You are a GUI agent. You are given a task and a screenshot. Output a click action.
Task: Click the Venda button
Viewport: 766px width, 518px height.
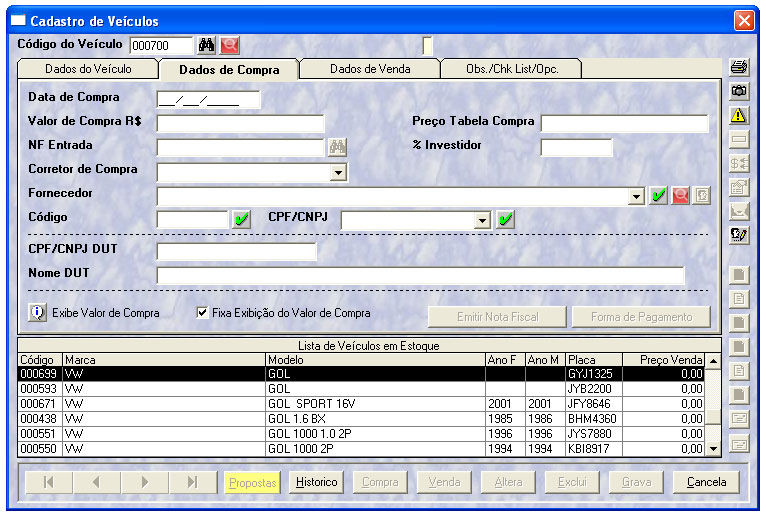444,482
